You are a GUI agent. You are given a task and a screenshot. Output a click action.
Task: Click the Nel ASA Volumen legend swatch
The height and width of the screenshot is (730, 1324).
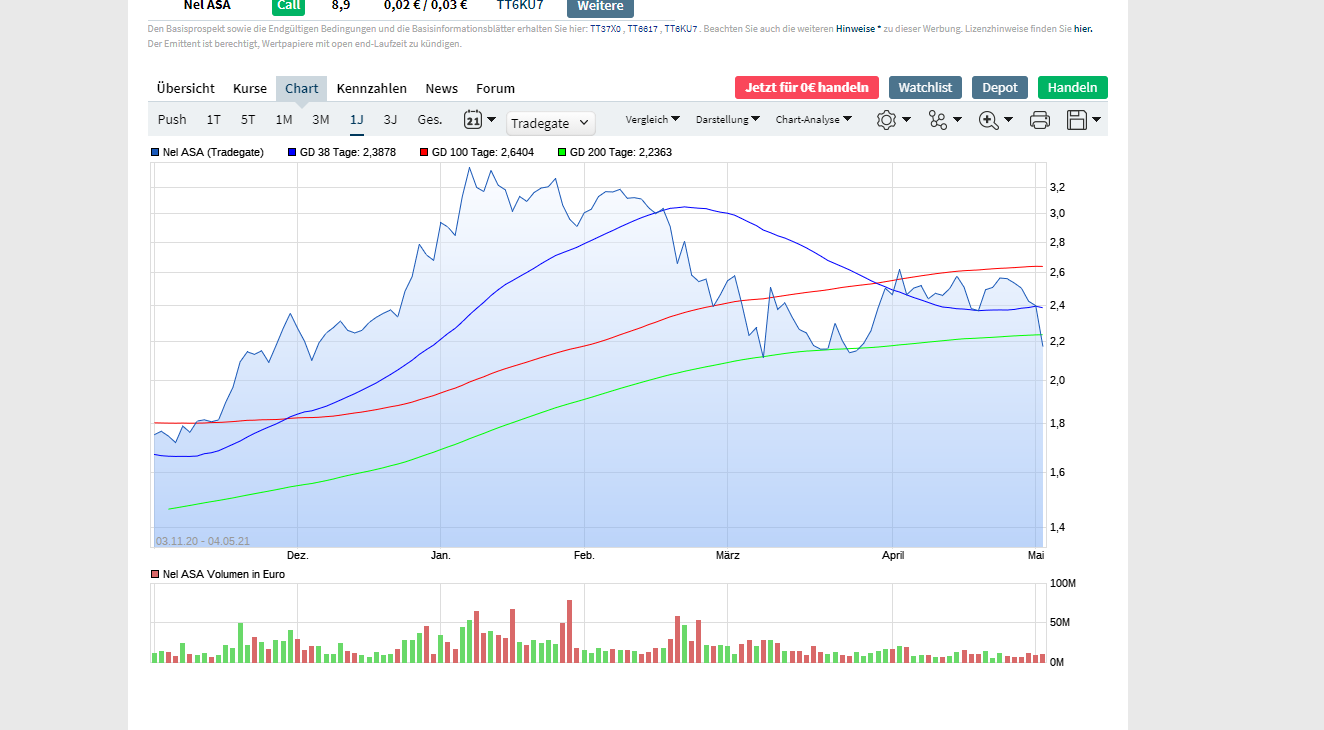155,575
